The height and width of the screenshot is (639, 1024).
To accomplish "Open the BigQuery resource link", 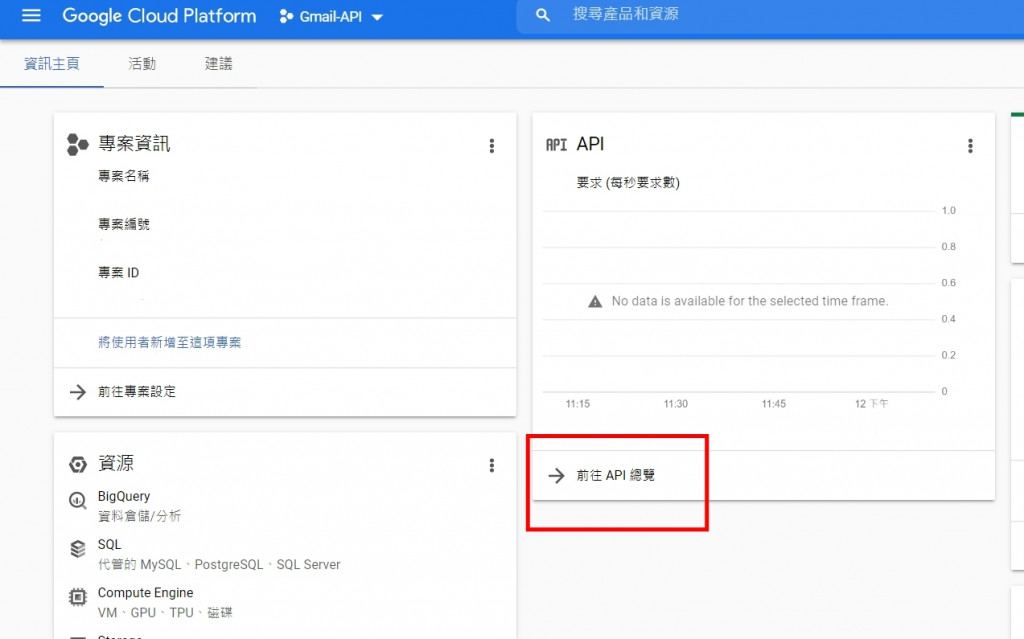I will pyautogui.click(x=124, y=496).
